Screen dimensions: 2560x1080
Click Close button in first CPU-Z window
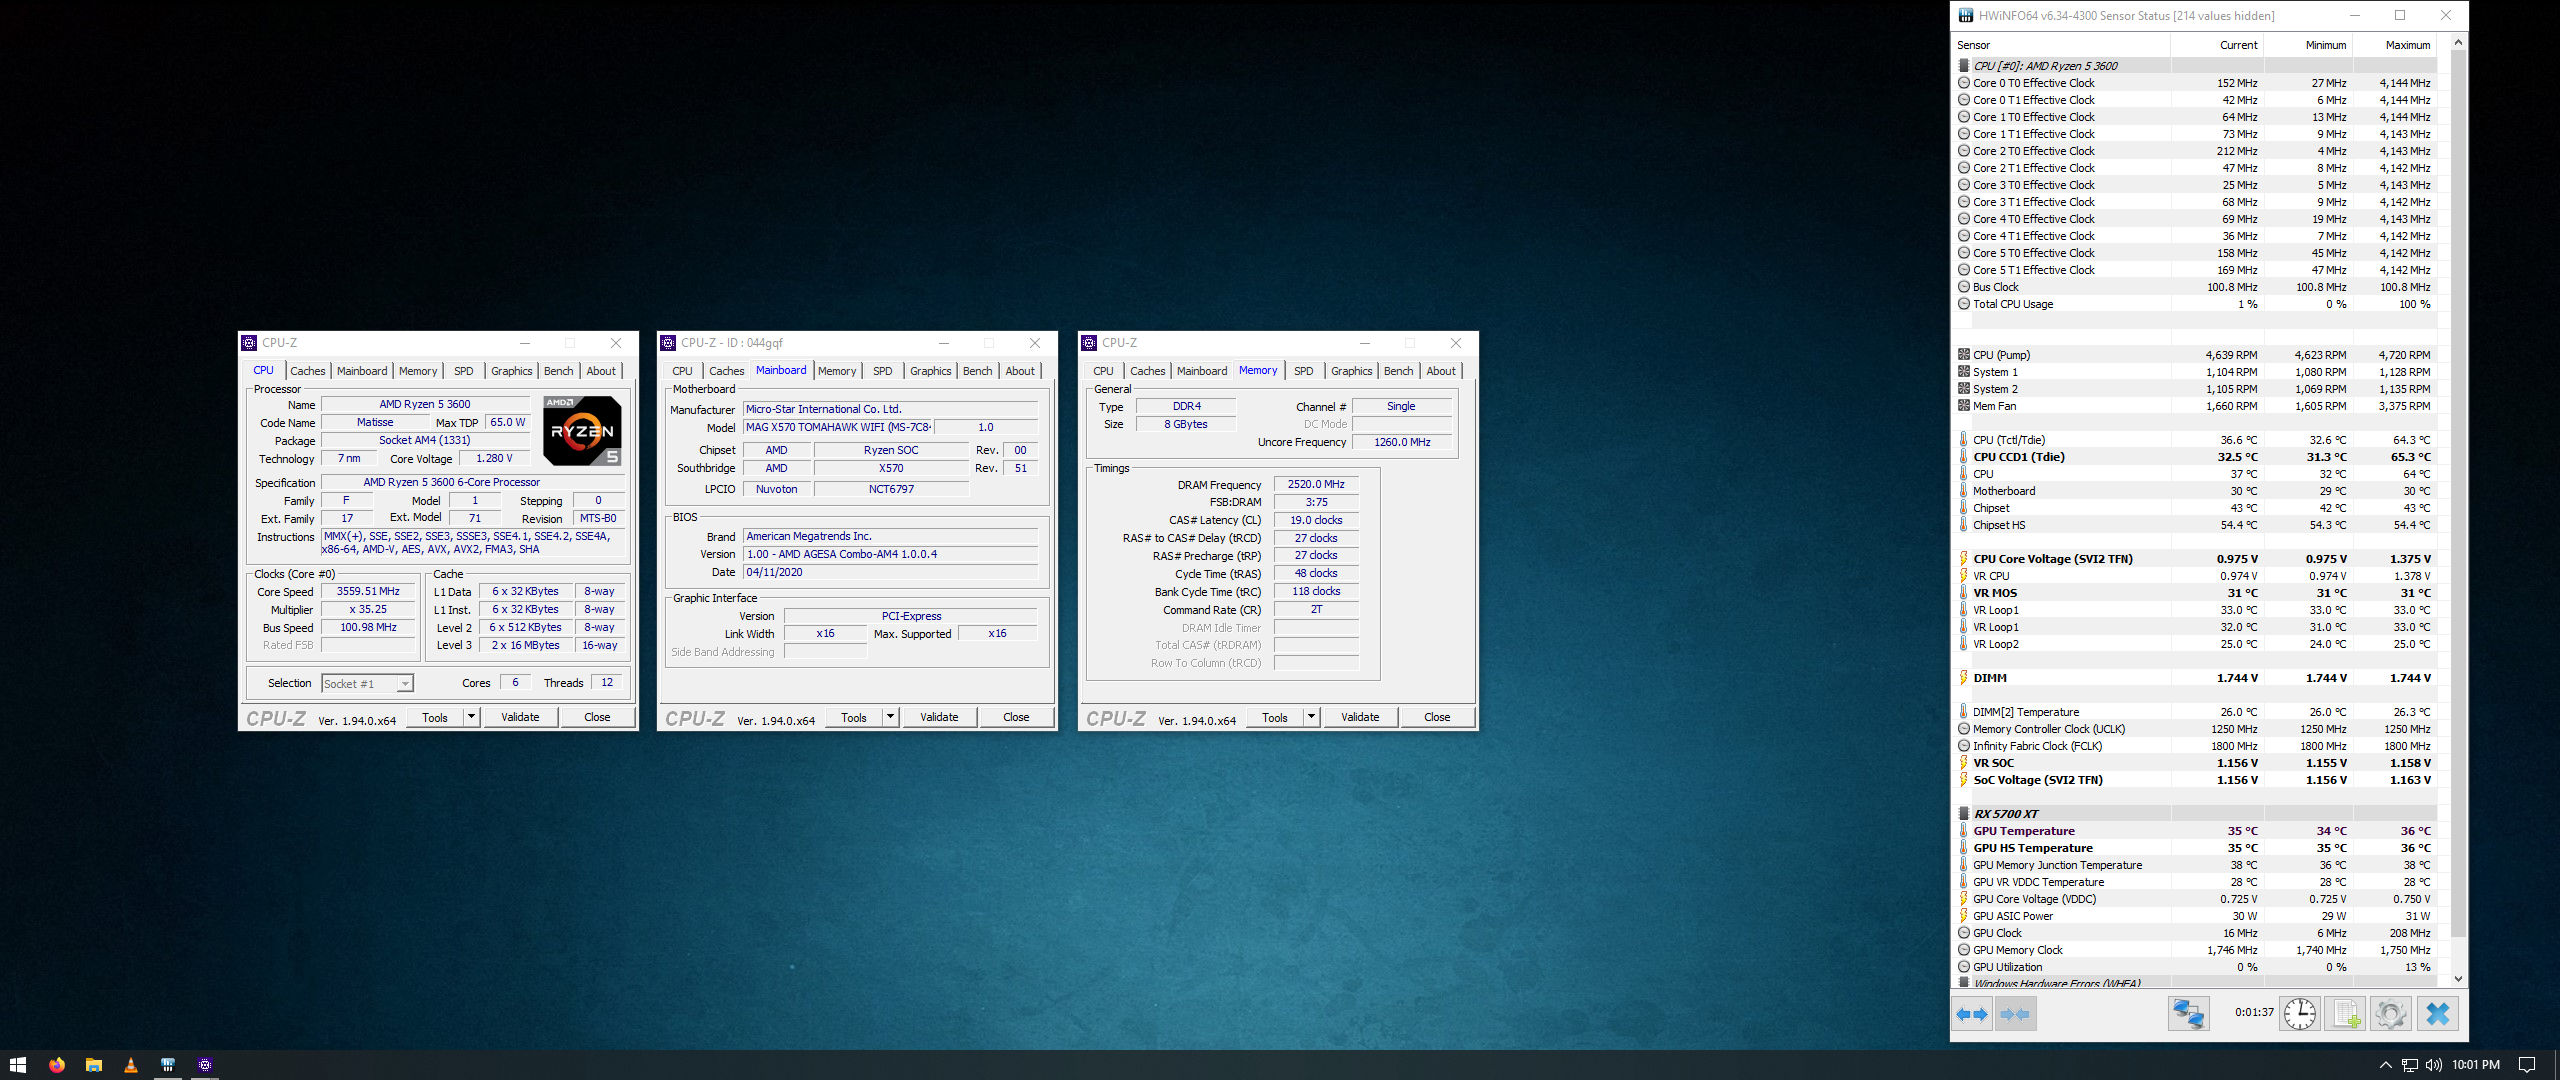[x=597, y=717]
